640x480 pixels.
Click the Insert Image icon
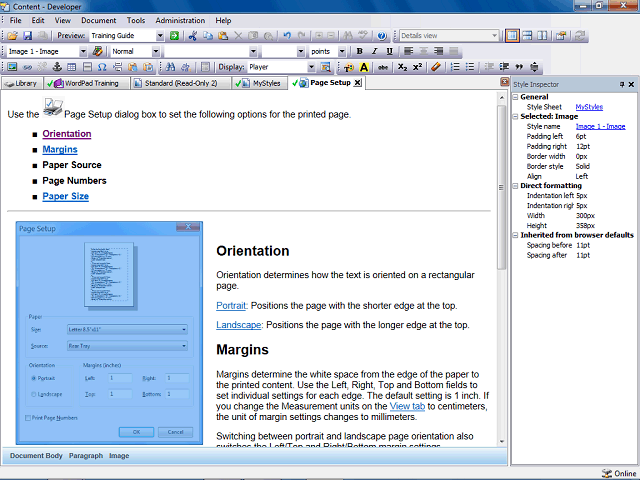coord(12,67)
